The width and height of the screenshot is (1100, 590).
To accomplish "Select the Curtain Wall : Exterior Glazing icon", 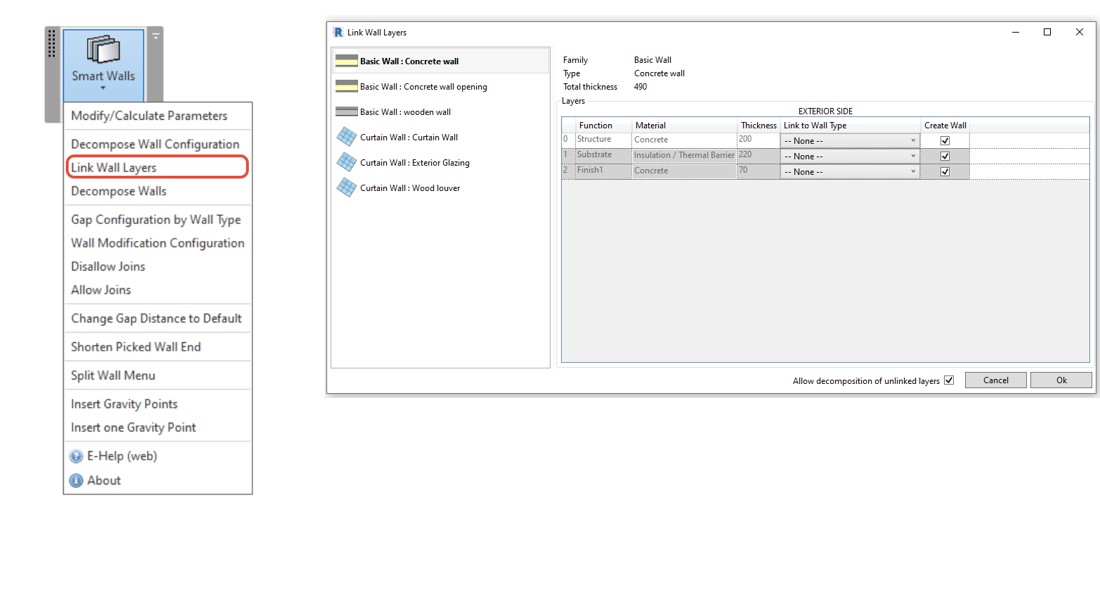I will [346, 162].
